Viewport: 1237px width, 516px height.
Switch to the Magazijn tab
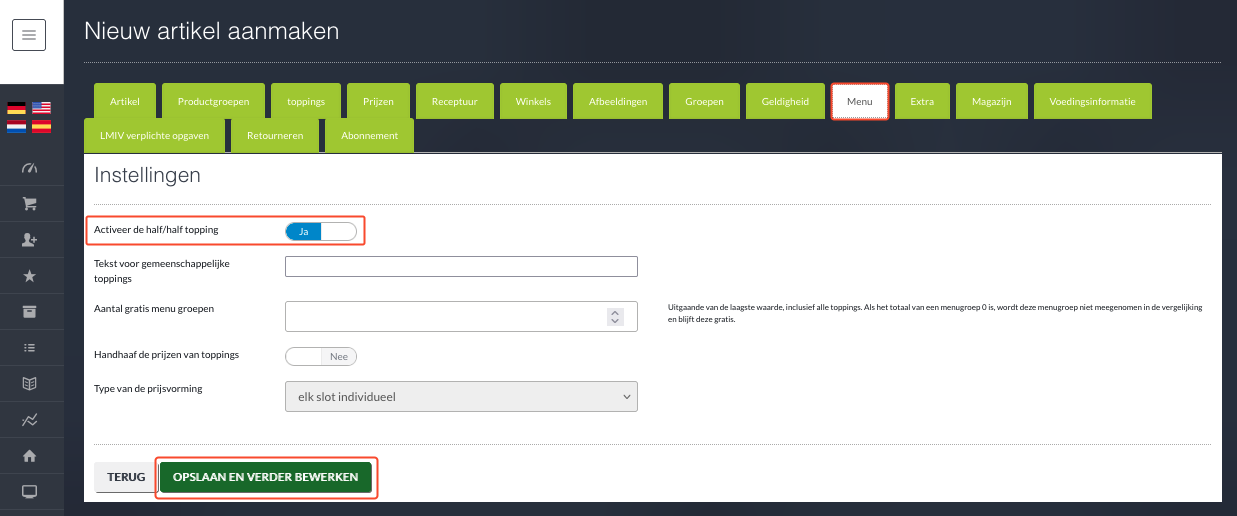991,102
